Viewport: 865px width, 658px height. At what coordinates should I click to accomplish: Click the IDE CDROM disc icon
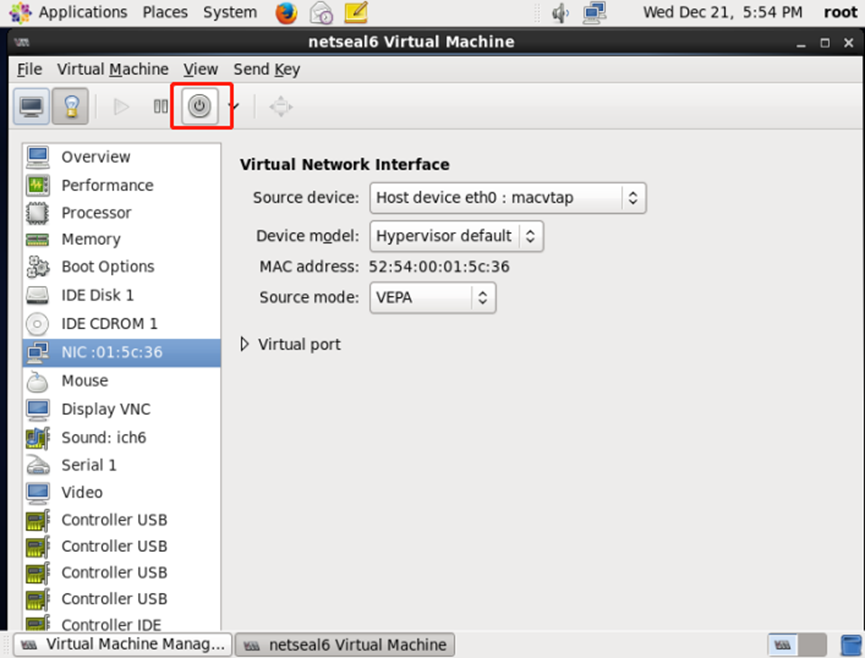tap(38, 324)
